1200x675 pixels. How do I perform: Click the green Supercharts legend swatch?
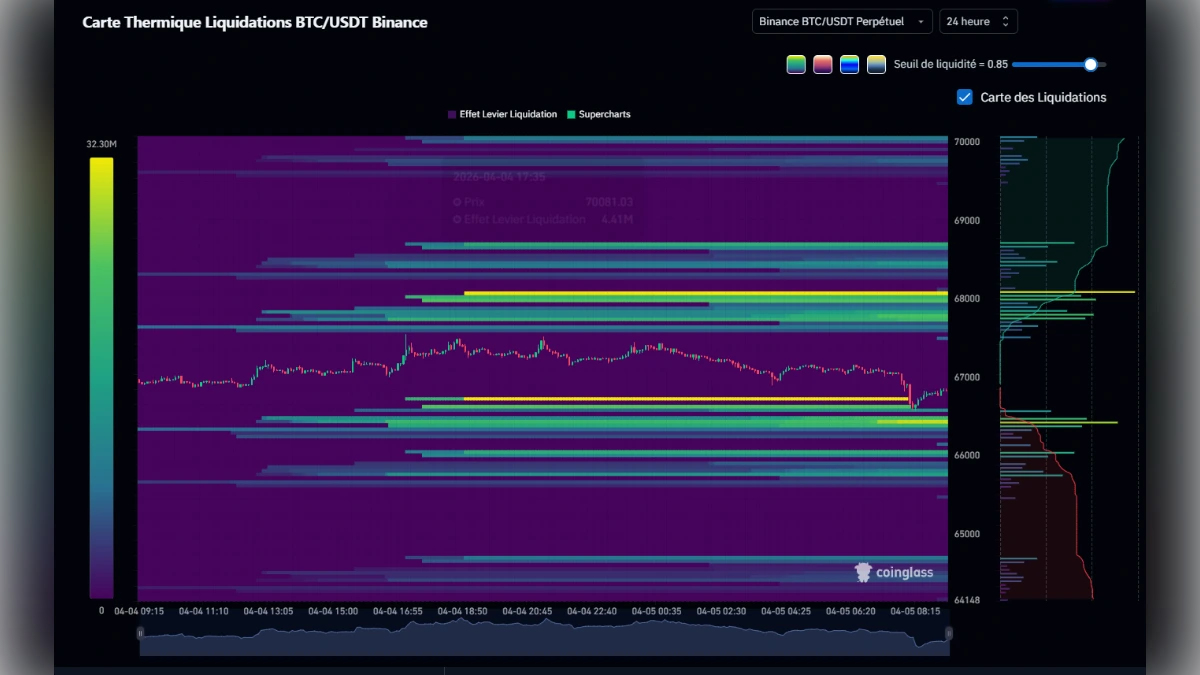(573, 114)
